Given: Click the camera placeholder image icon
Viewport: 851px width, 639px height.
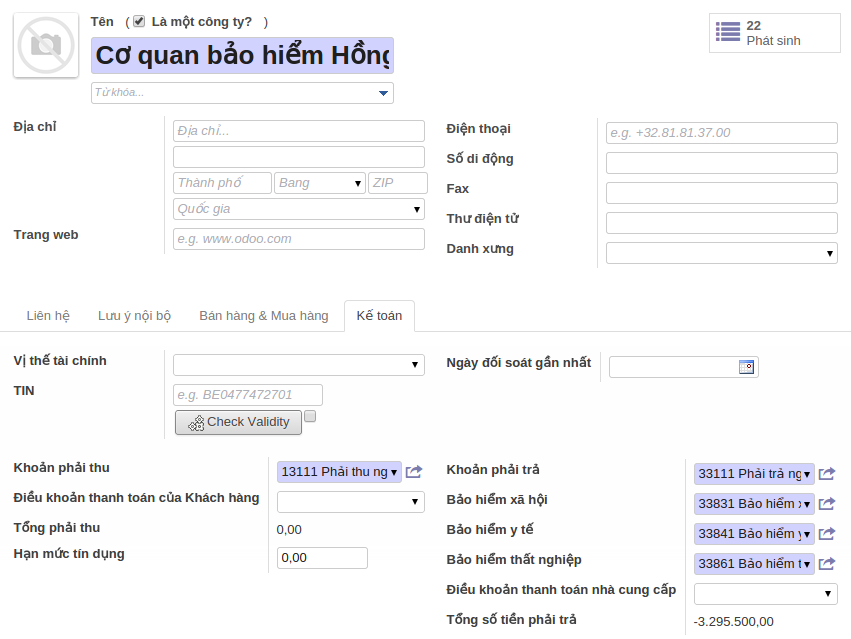Looking at the screenshot, I should tap(46, 45).
